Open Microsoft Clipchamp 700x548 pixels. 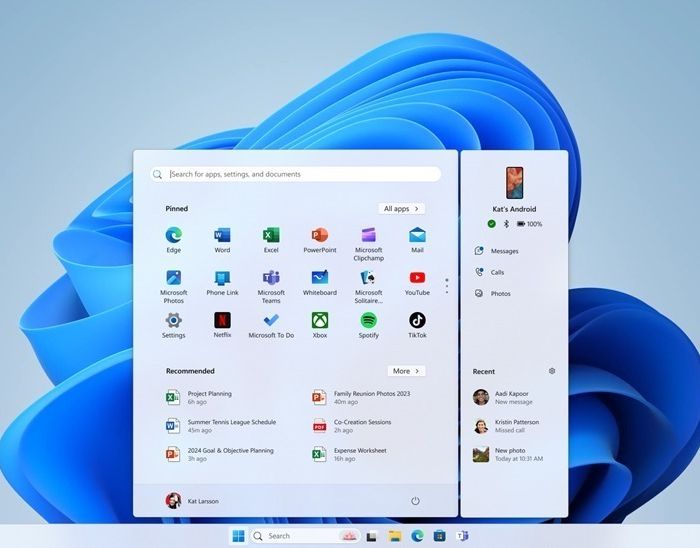coord(368,244)
